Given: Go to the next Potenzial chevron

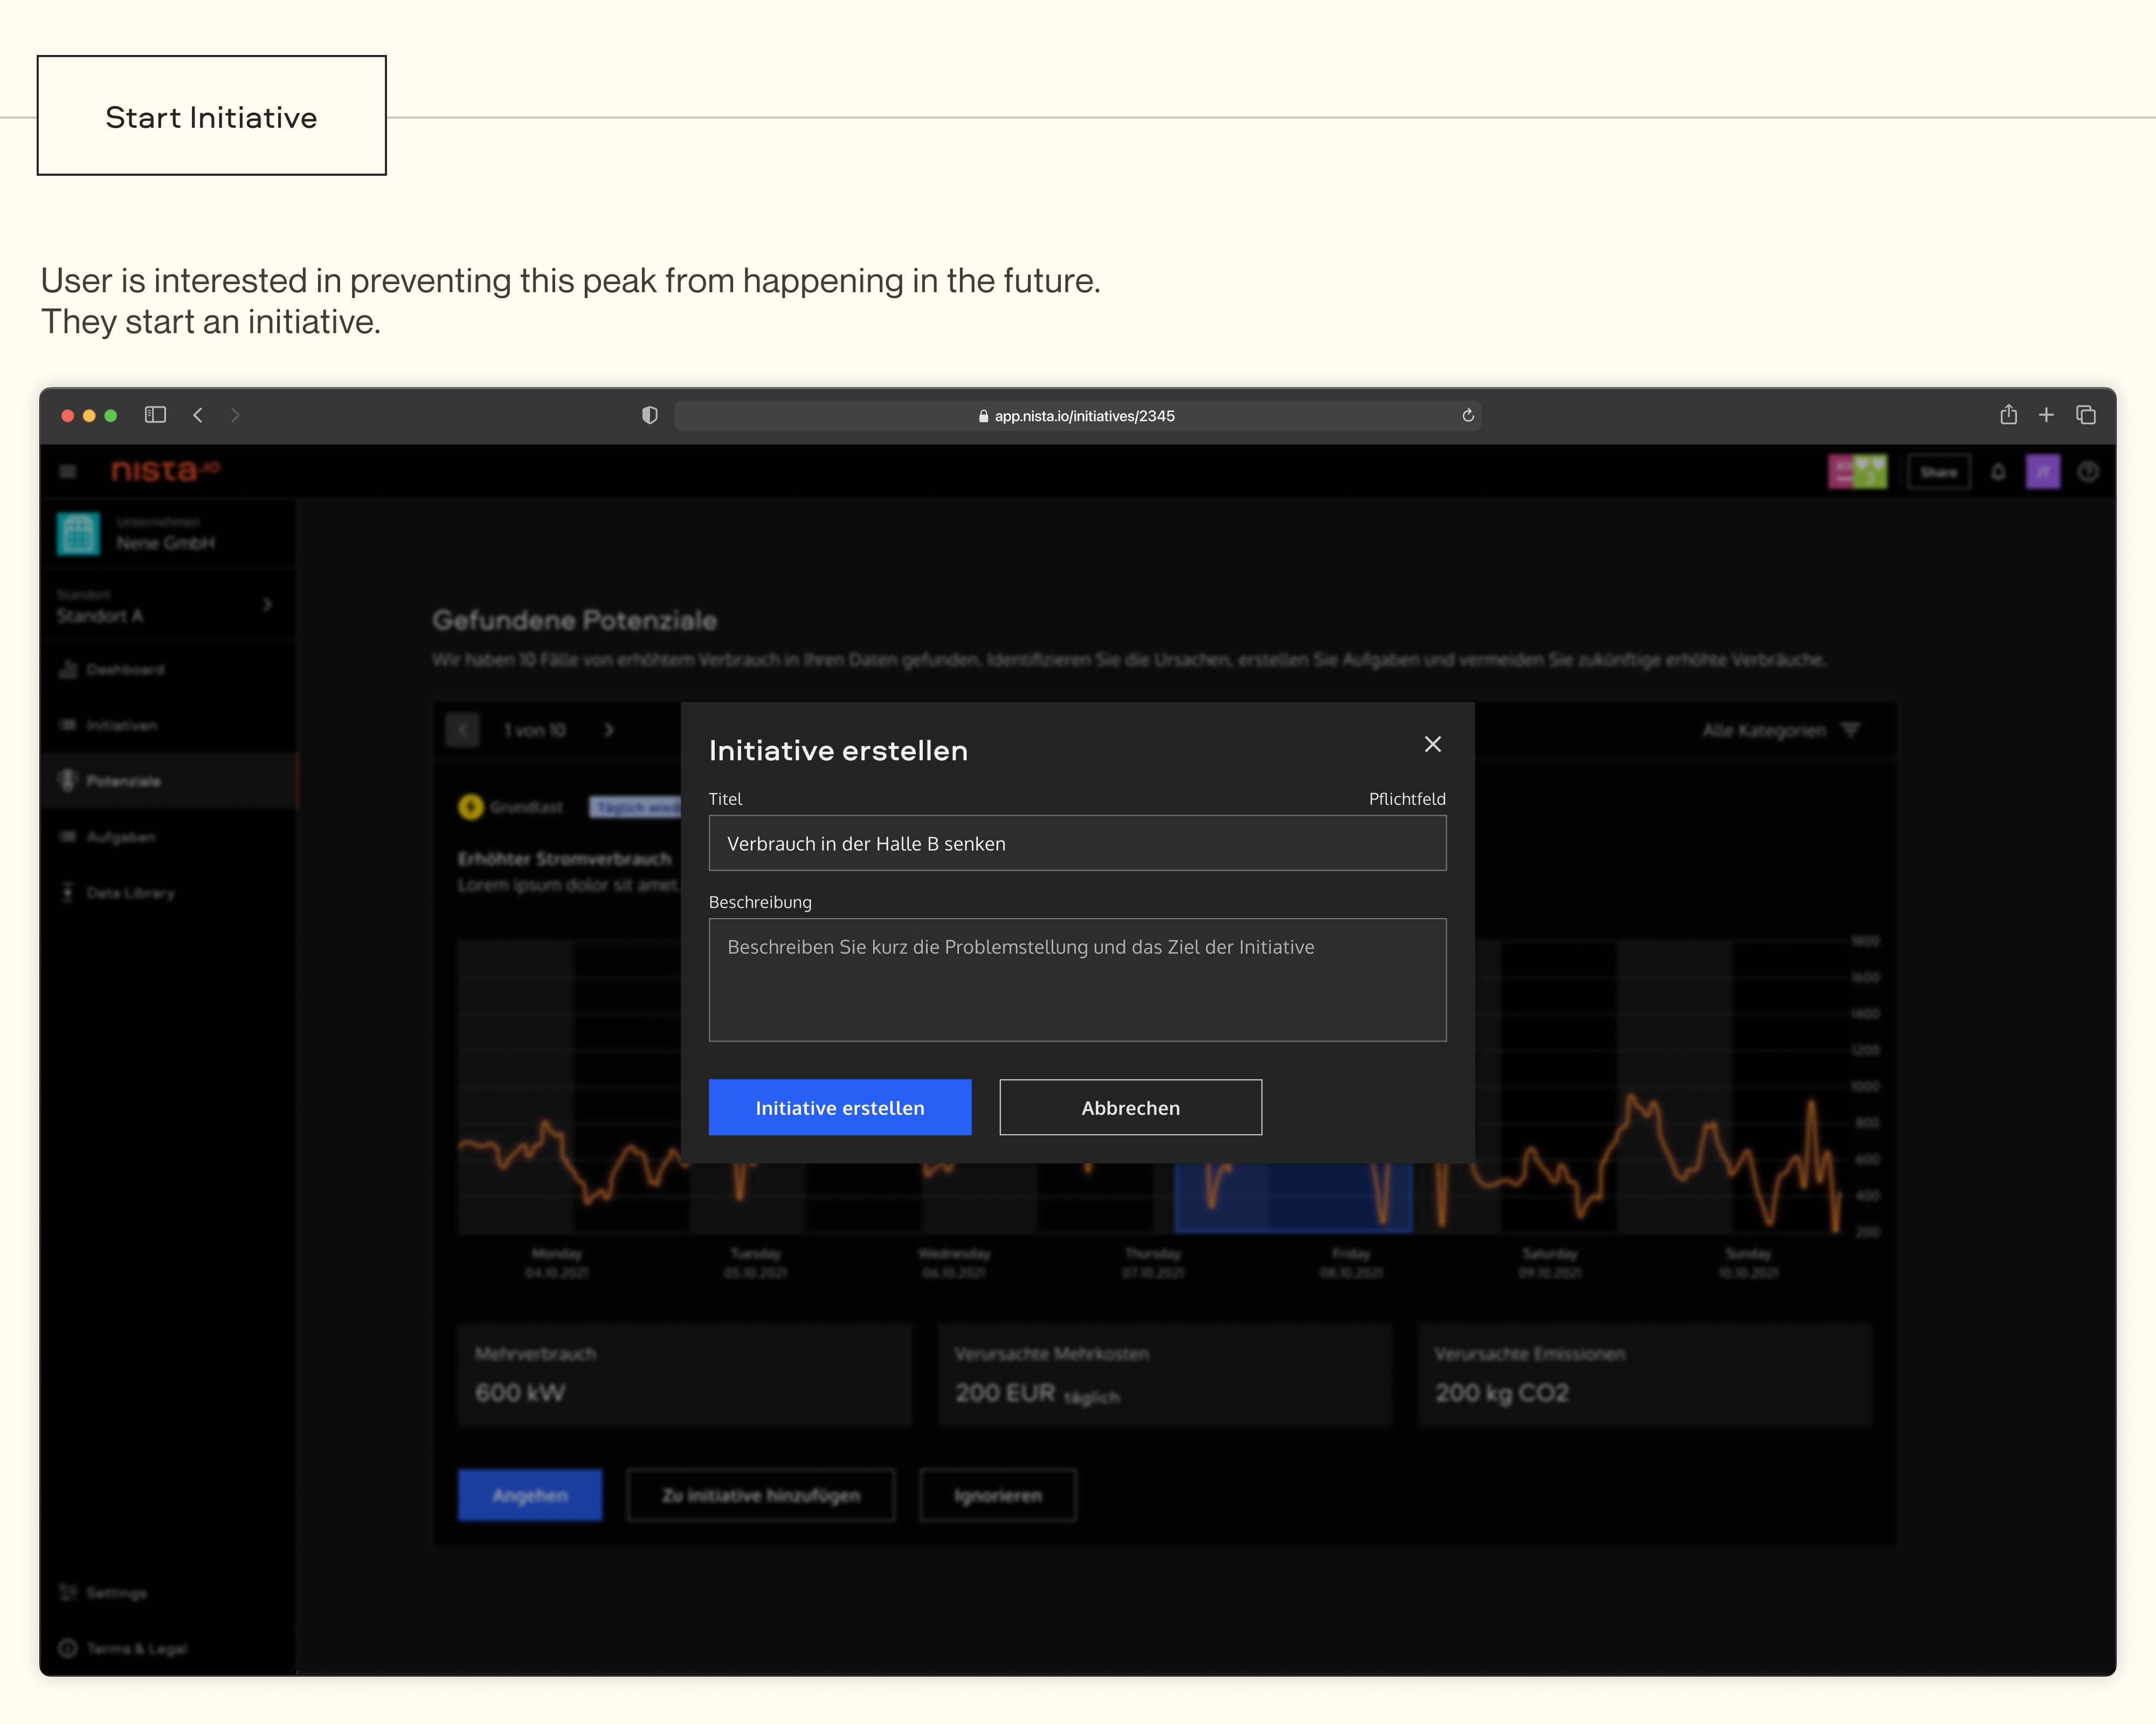Looking at the screenshot, I should pos(609,731).
